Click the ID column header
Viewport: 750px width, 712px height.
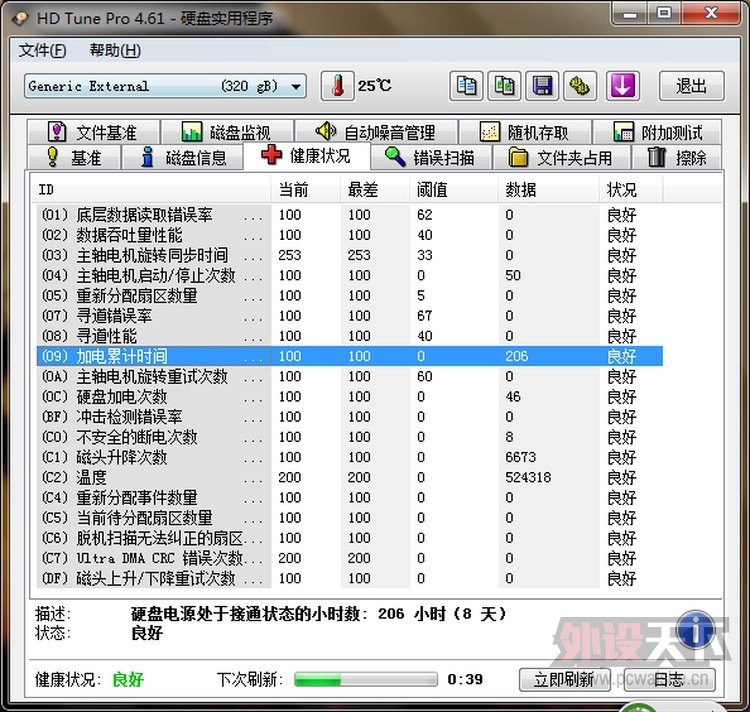click(151, 190)
